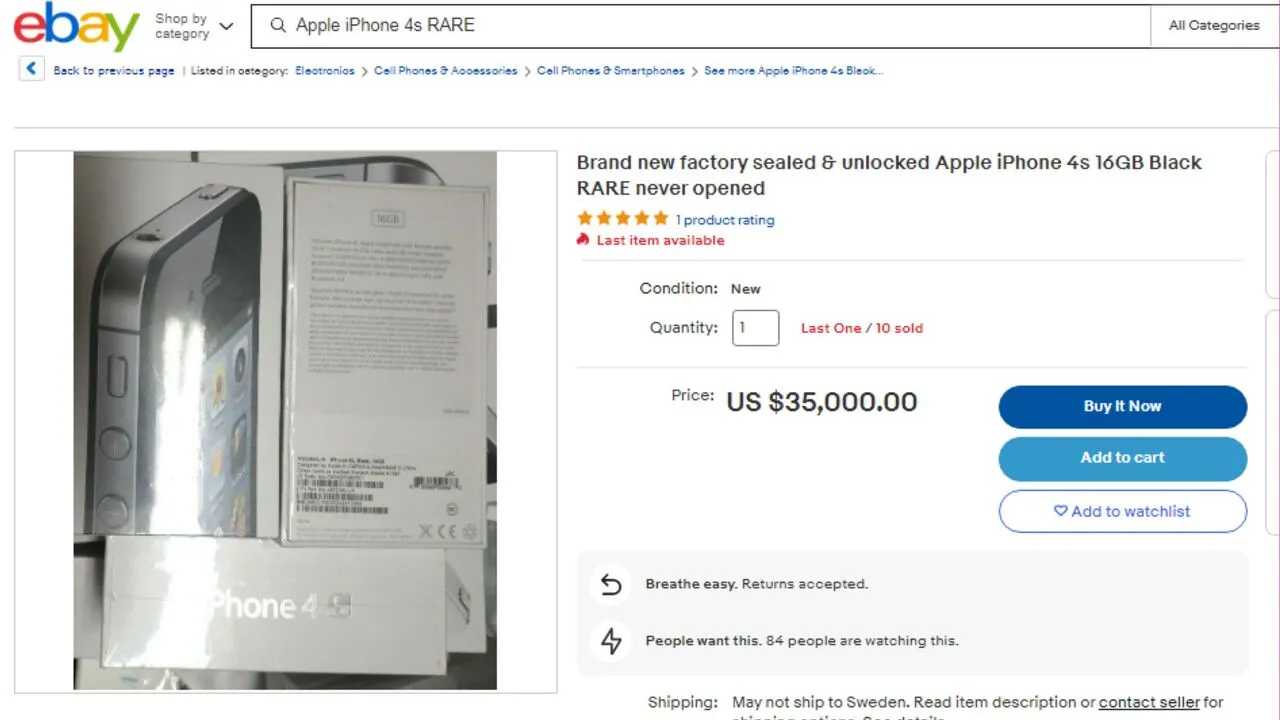
Task: Click the Add to cart button
Action: pos(1122,458)
